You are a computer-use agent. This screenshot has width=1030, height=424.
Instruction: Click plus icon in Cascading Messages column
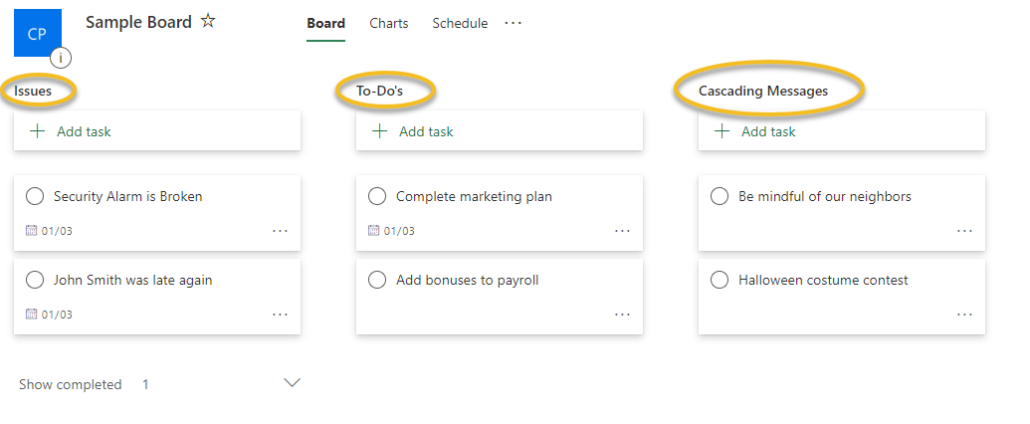point(720,131)
